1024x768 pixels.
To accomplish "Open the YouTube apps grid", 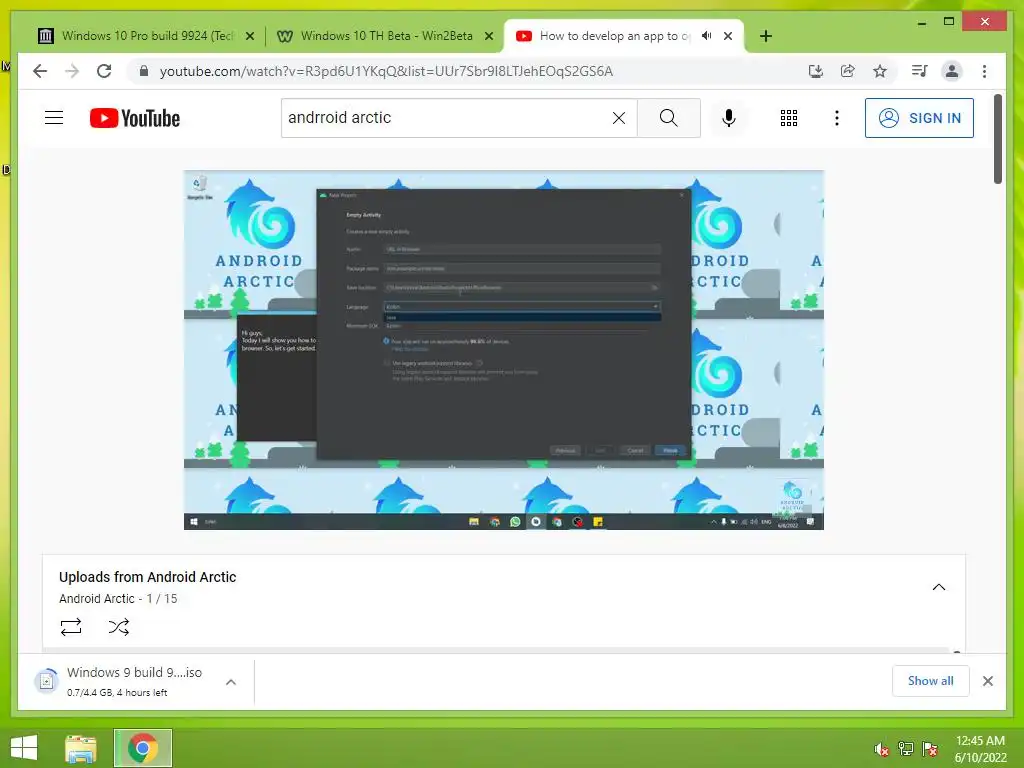I will (788, 118).
